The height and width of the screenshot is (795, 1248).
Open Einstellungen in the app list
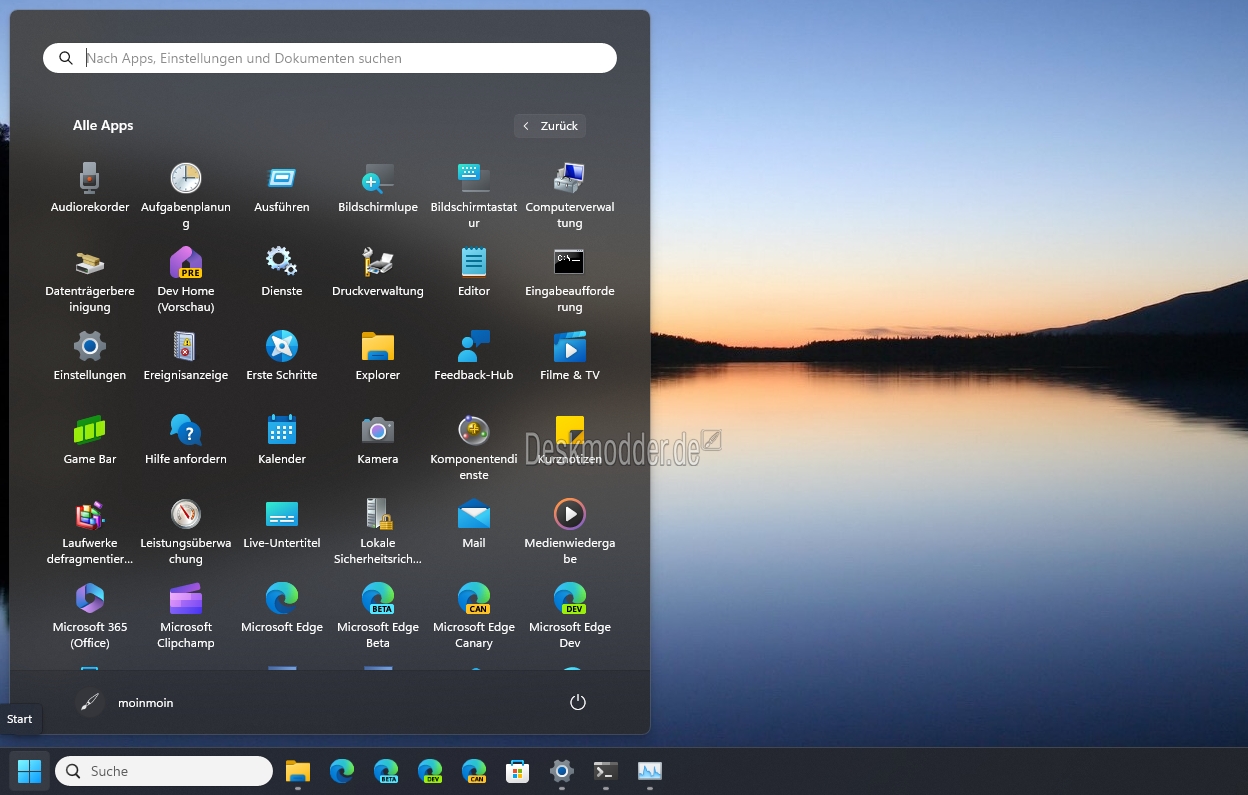tap(90, 356)
